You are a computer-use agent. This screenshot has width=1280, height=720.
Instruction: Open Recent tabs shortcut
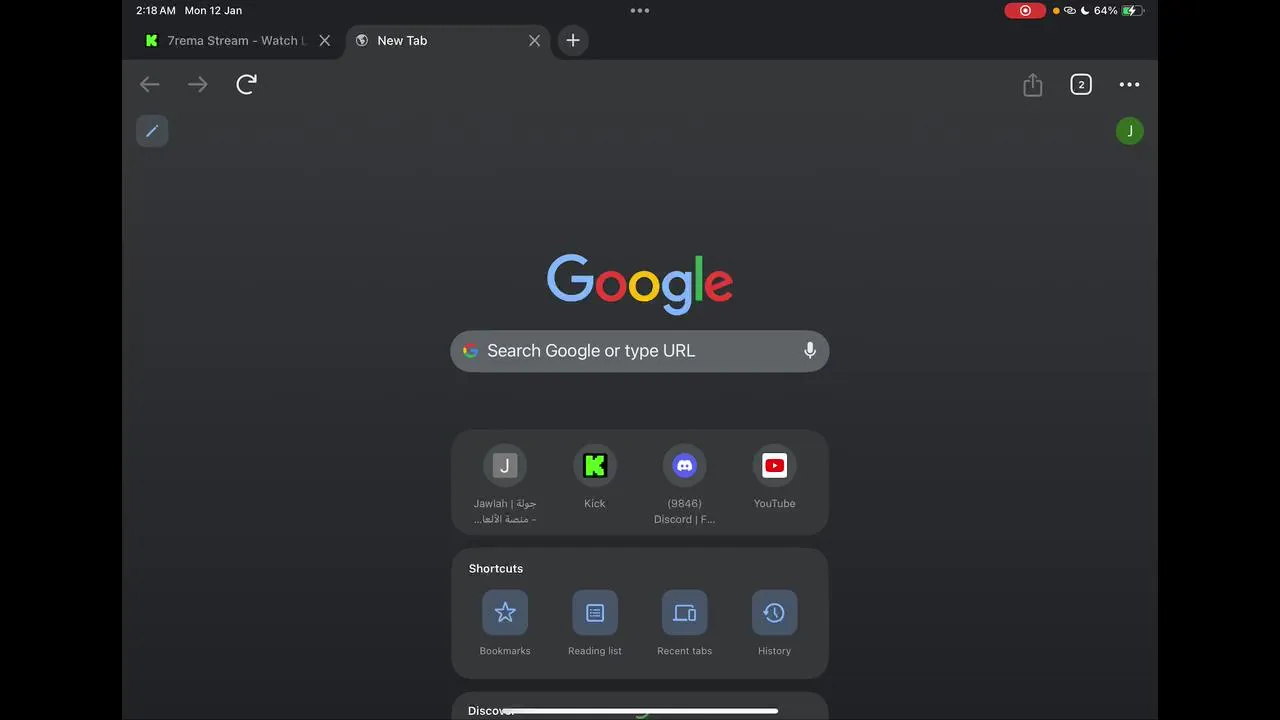(x=685, y=623)
